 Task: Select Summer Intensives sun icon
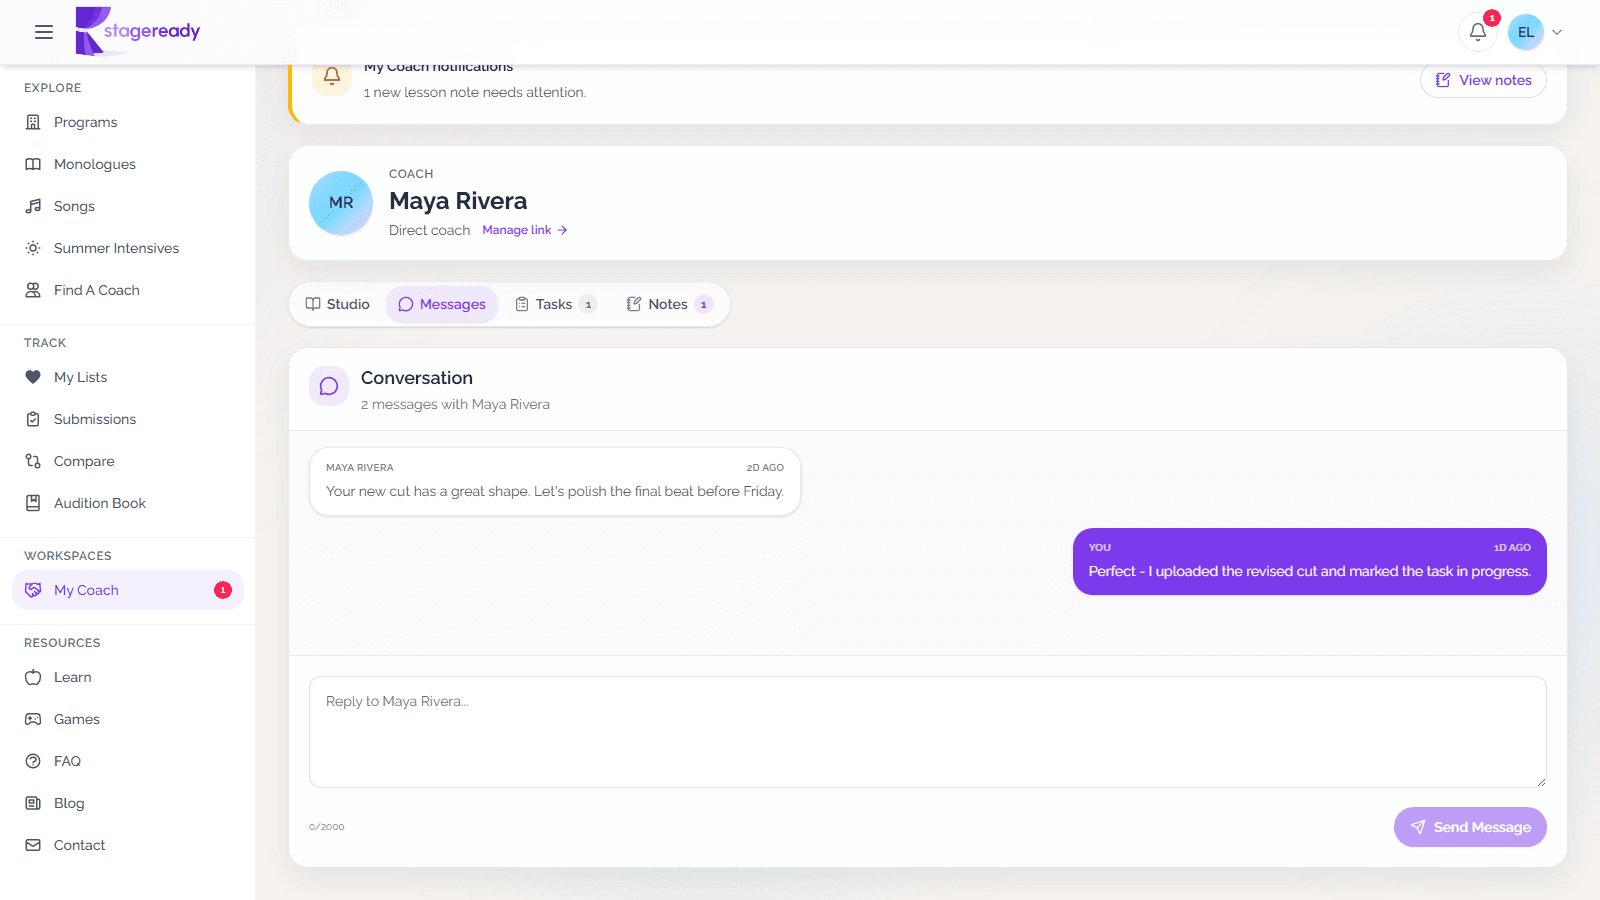[33, 248]
